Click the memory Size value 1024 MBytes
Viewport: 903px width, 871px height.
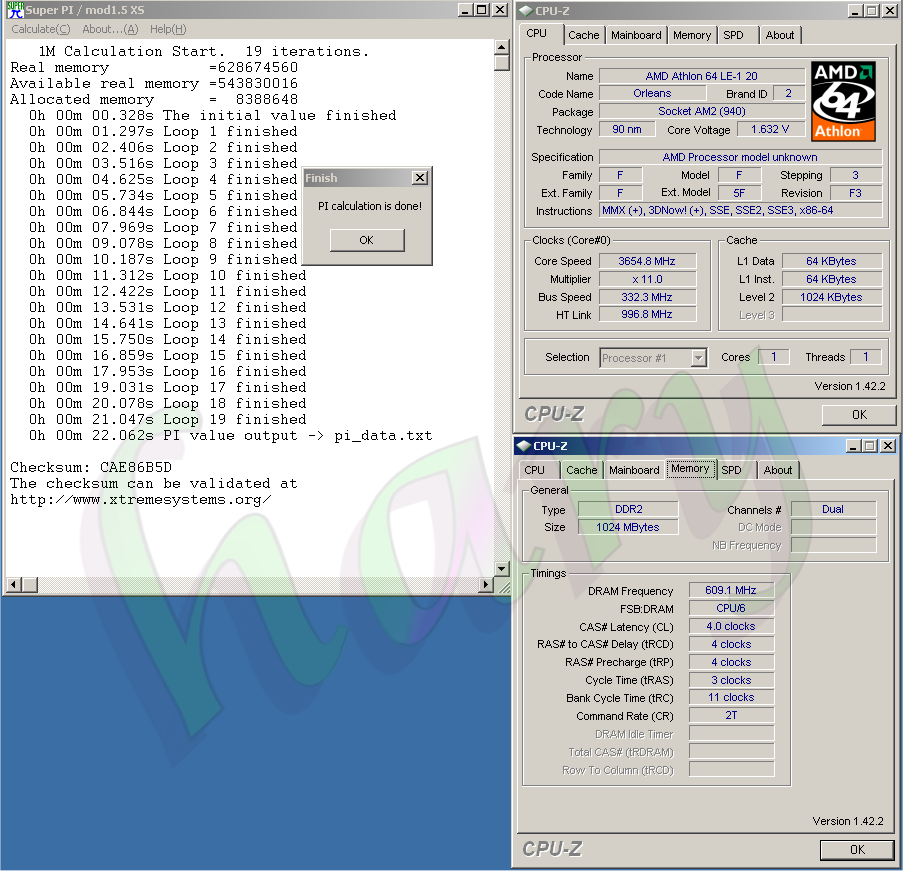[628, 527]
